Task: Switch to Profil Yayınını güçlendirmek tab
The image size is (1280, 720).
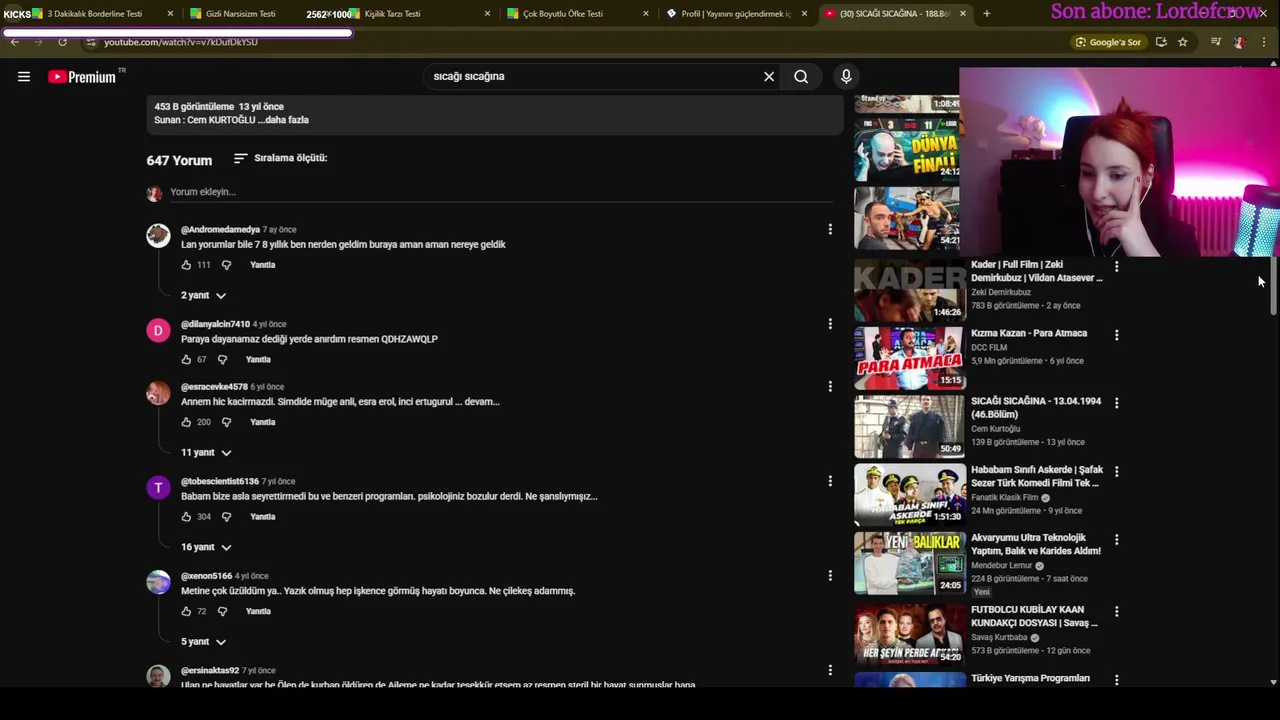Action: (x=735, y=14)
